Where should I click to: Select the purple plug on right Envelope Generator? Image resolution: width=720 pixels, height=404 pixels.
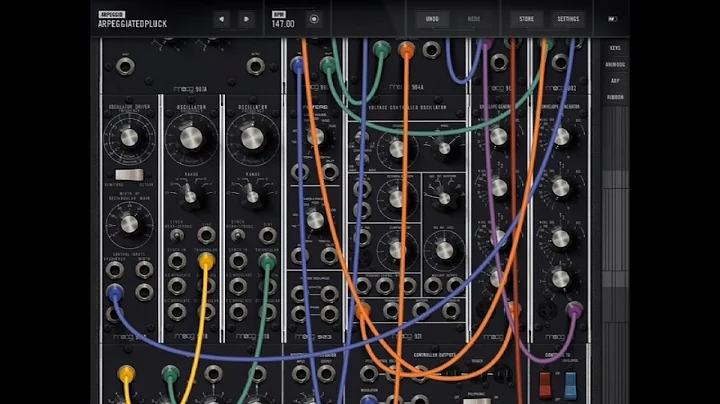click(574, 310)
